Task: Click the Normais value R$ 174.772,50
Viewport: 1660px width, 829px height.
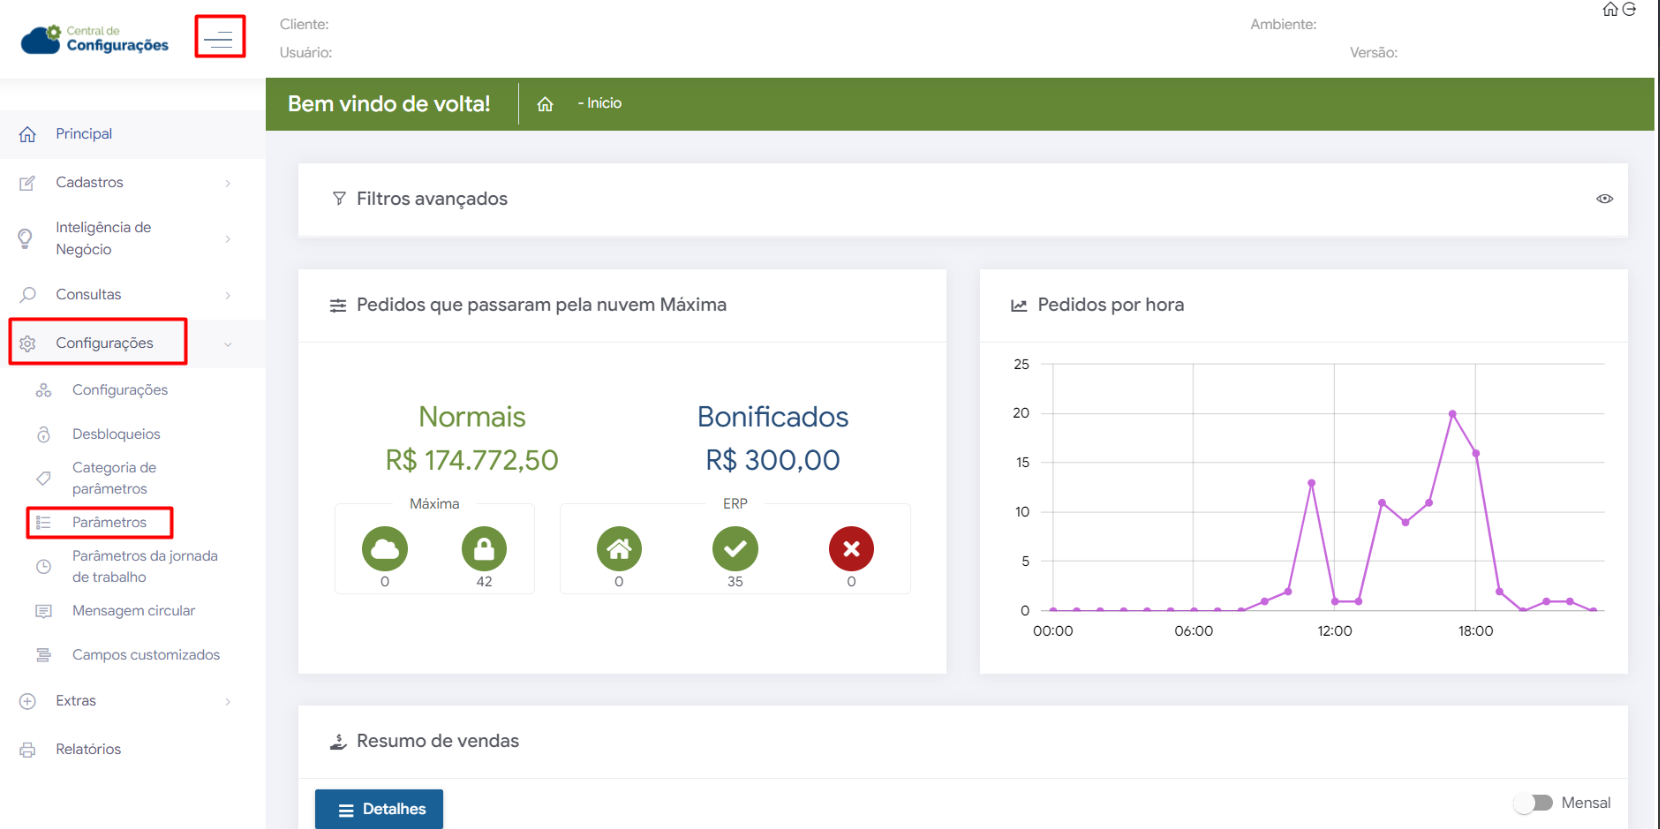Action: click(x=472, y=460)
